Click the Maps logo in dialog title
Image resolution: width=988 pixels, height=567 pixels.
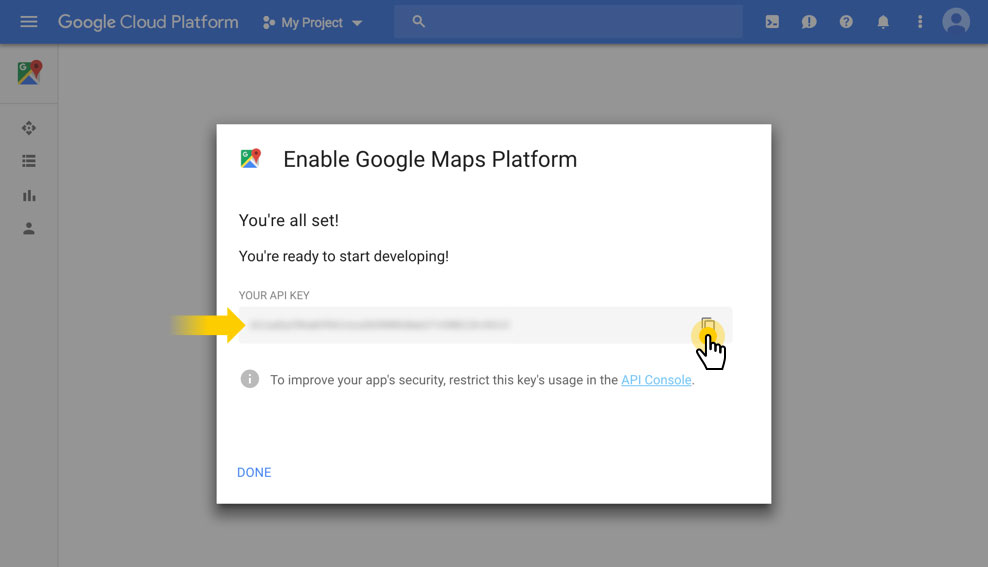tap(251, 158)
